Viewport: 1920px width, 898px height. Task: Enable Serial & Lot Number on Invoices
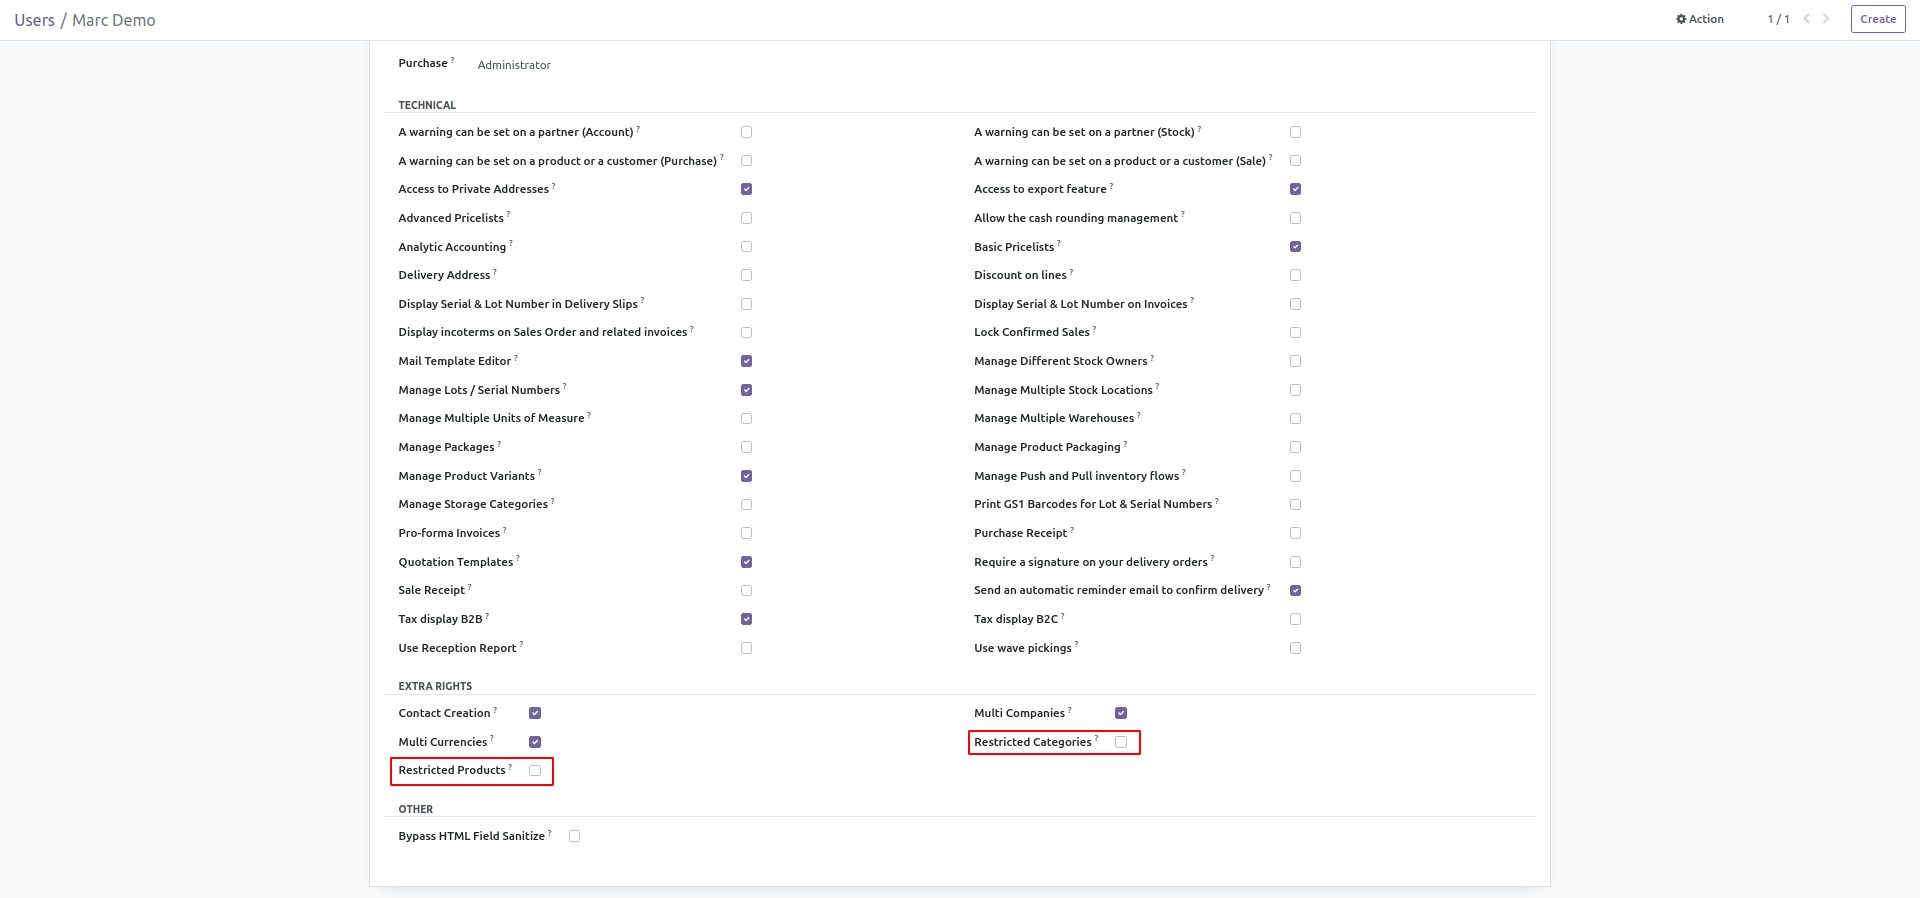click(1295, 304)
